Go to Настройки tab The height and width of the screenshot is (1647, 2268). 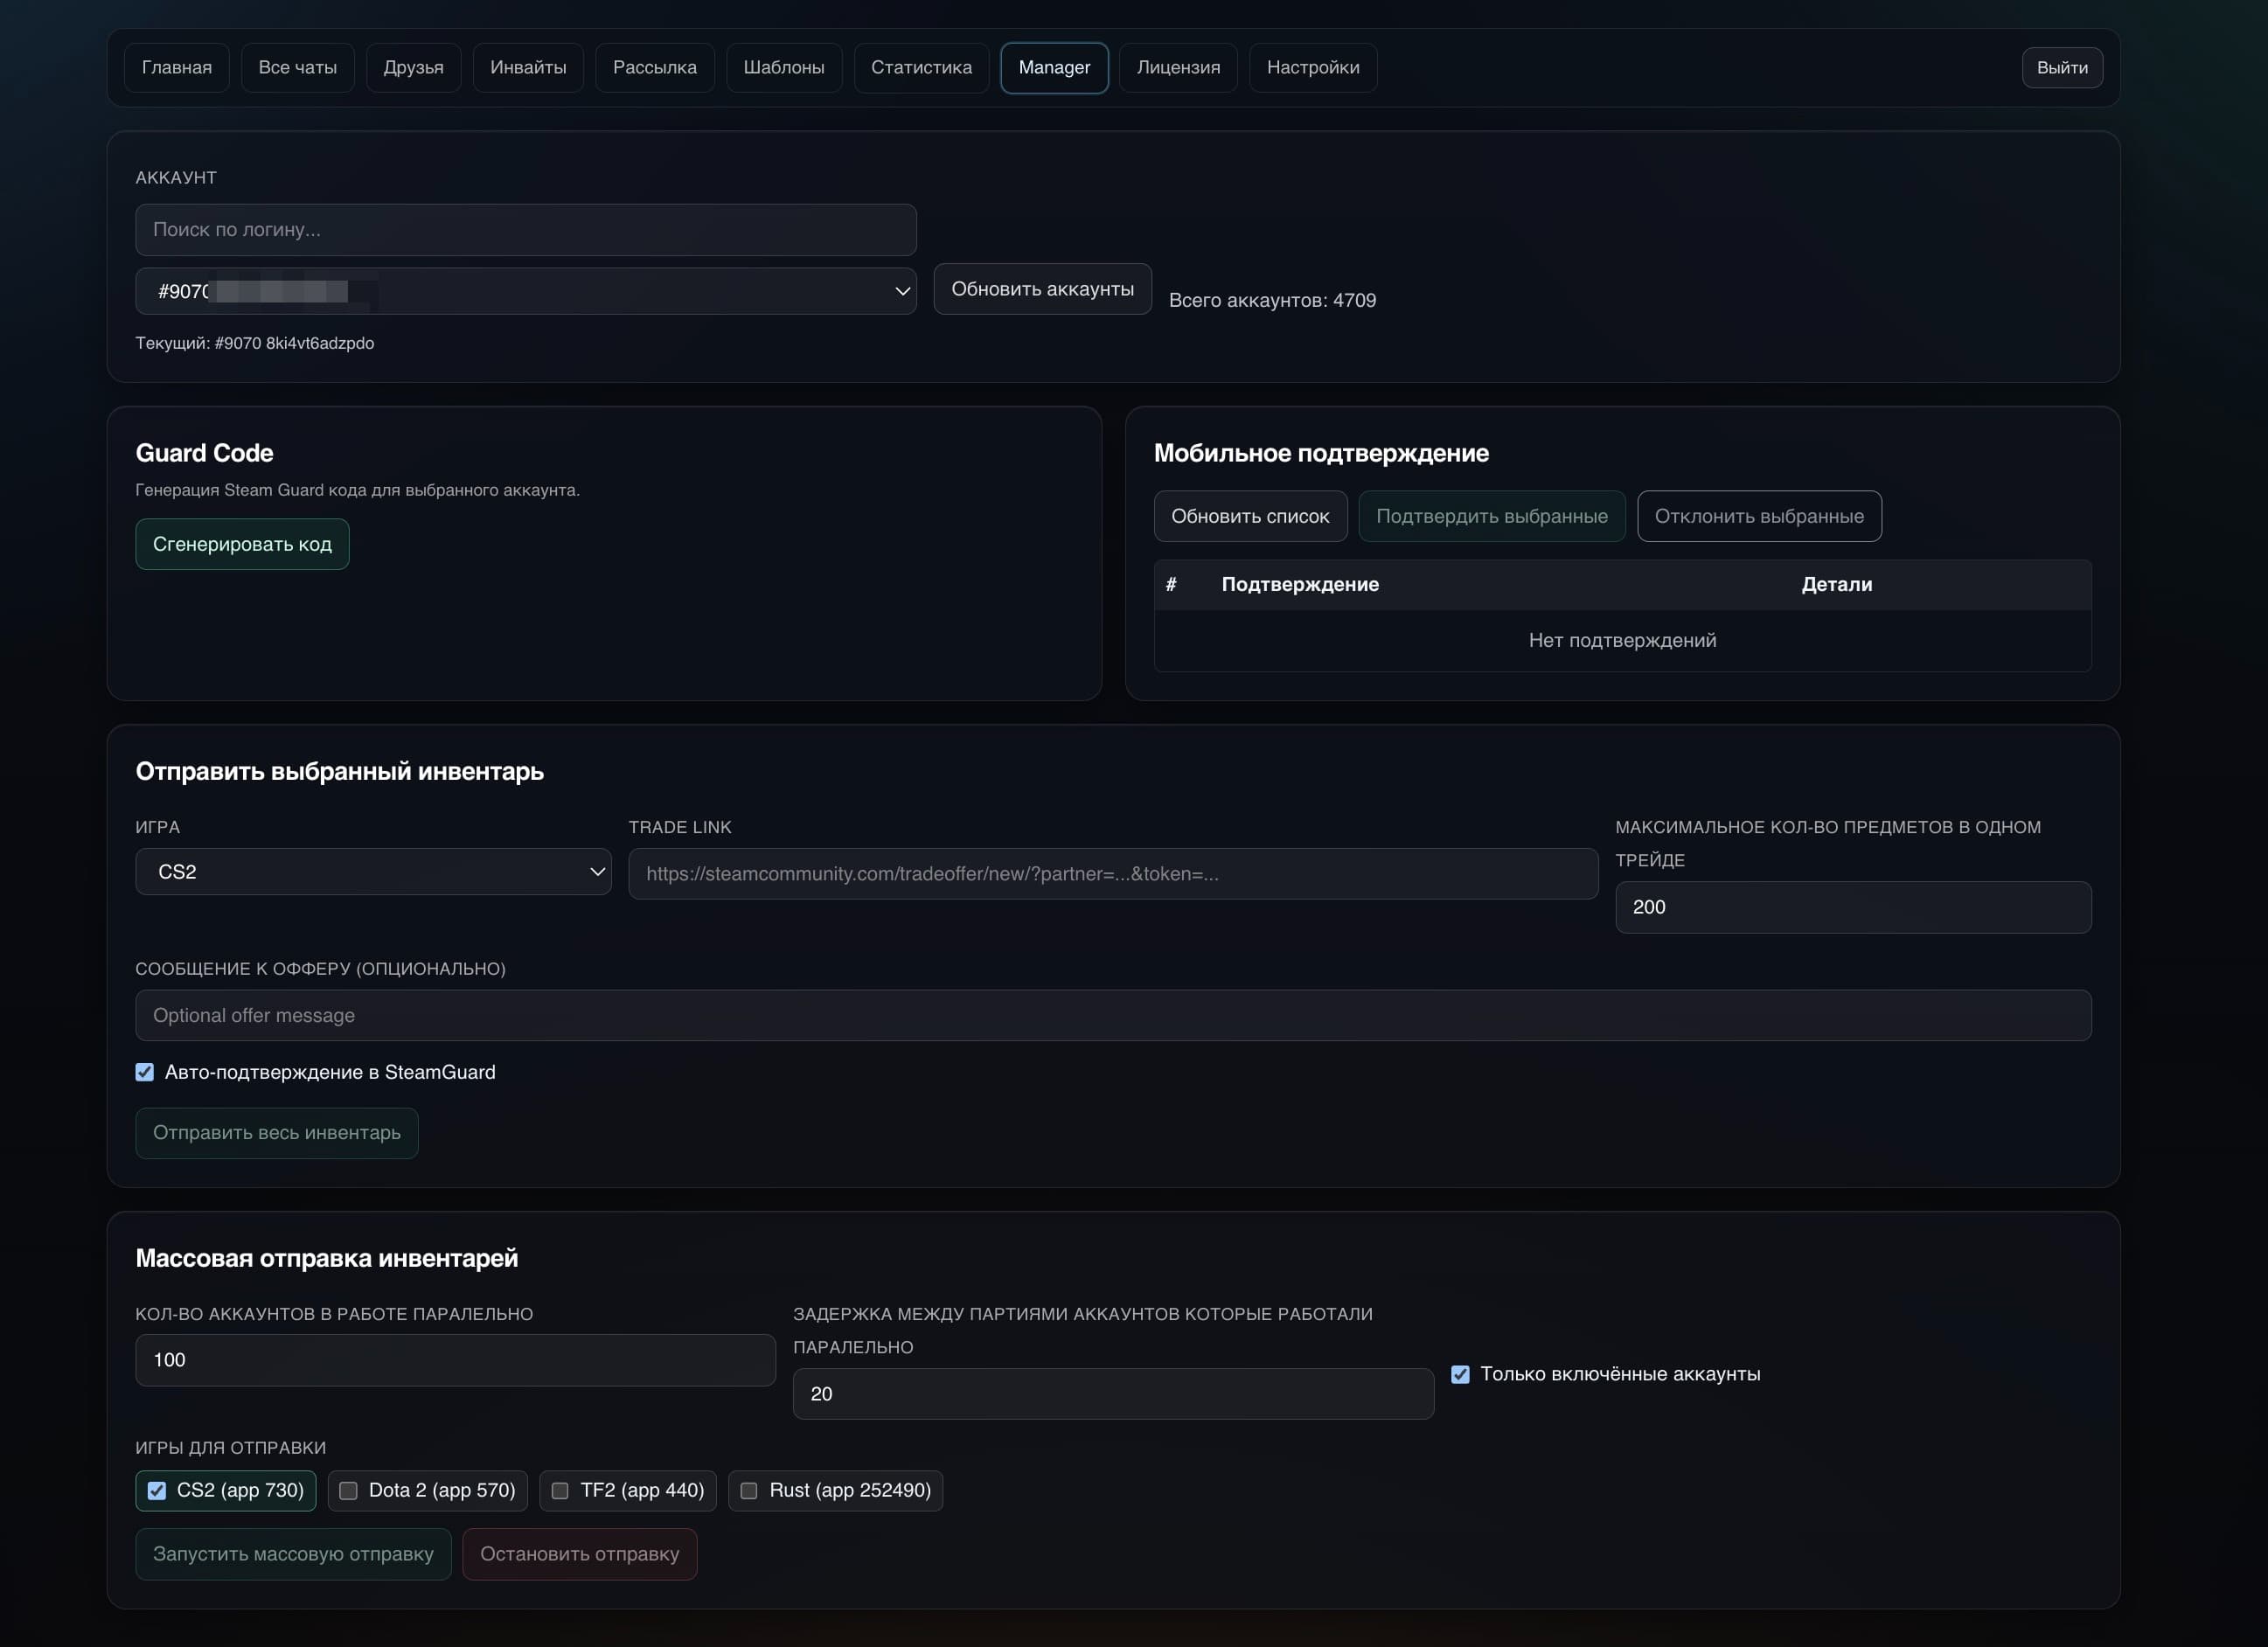[1313, 68]
